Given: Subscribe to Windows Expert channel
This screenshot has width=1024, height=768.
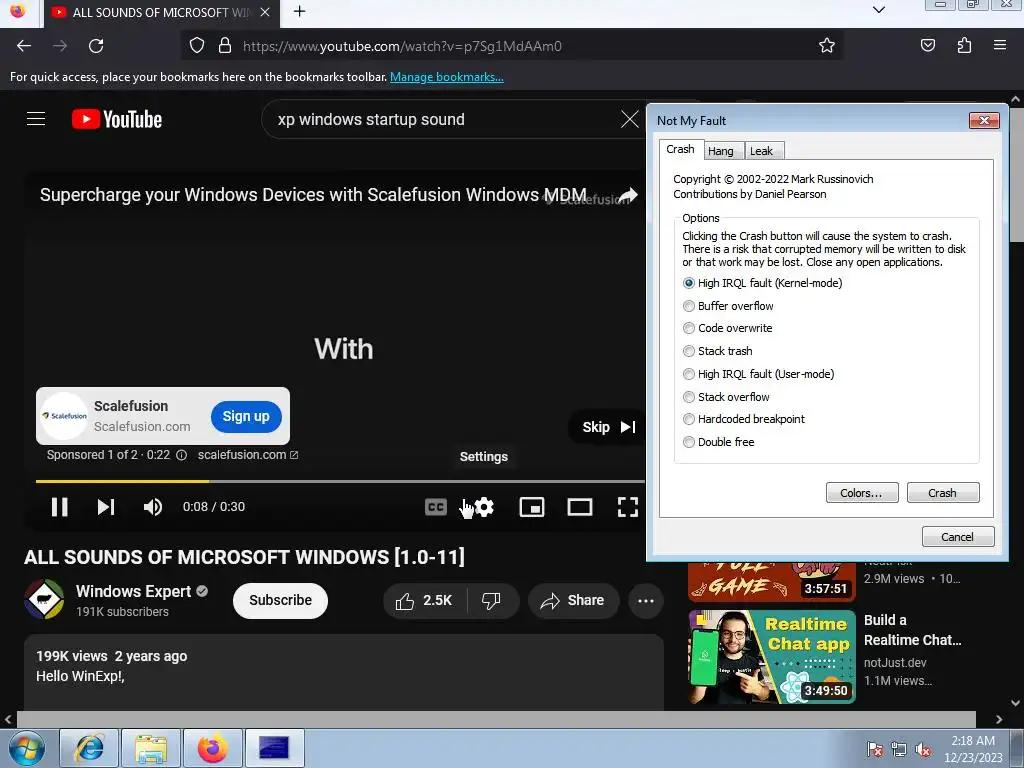Looking at the screenshot, I should pos(280,600).
